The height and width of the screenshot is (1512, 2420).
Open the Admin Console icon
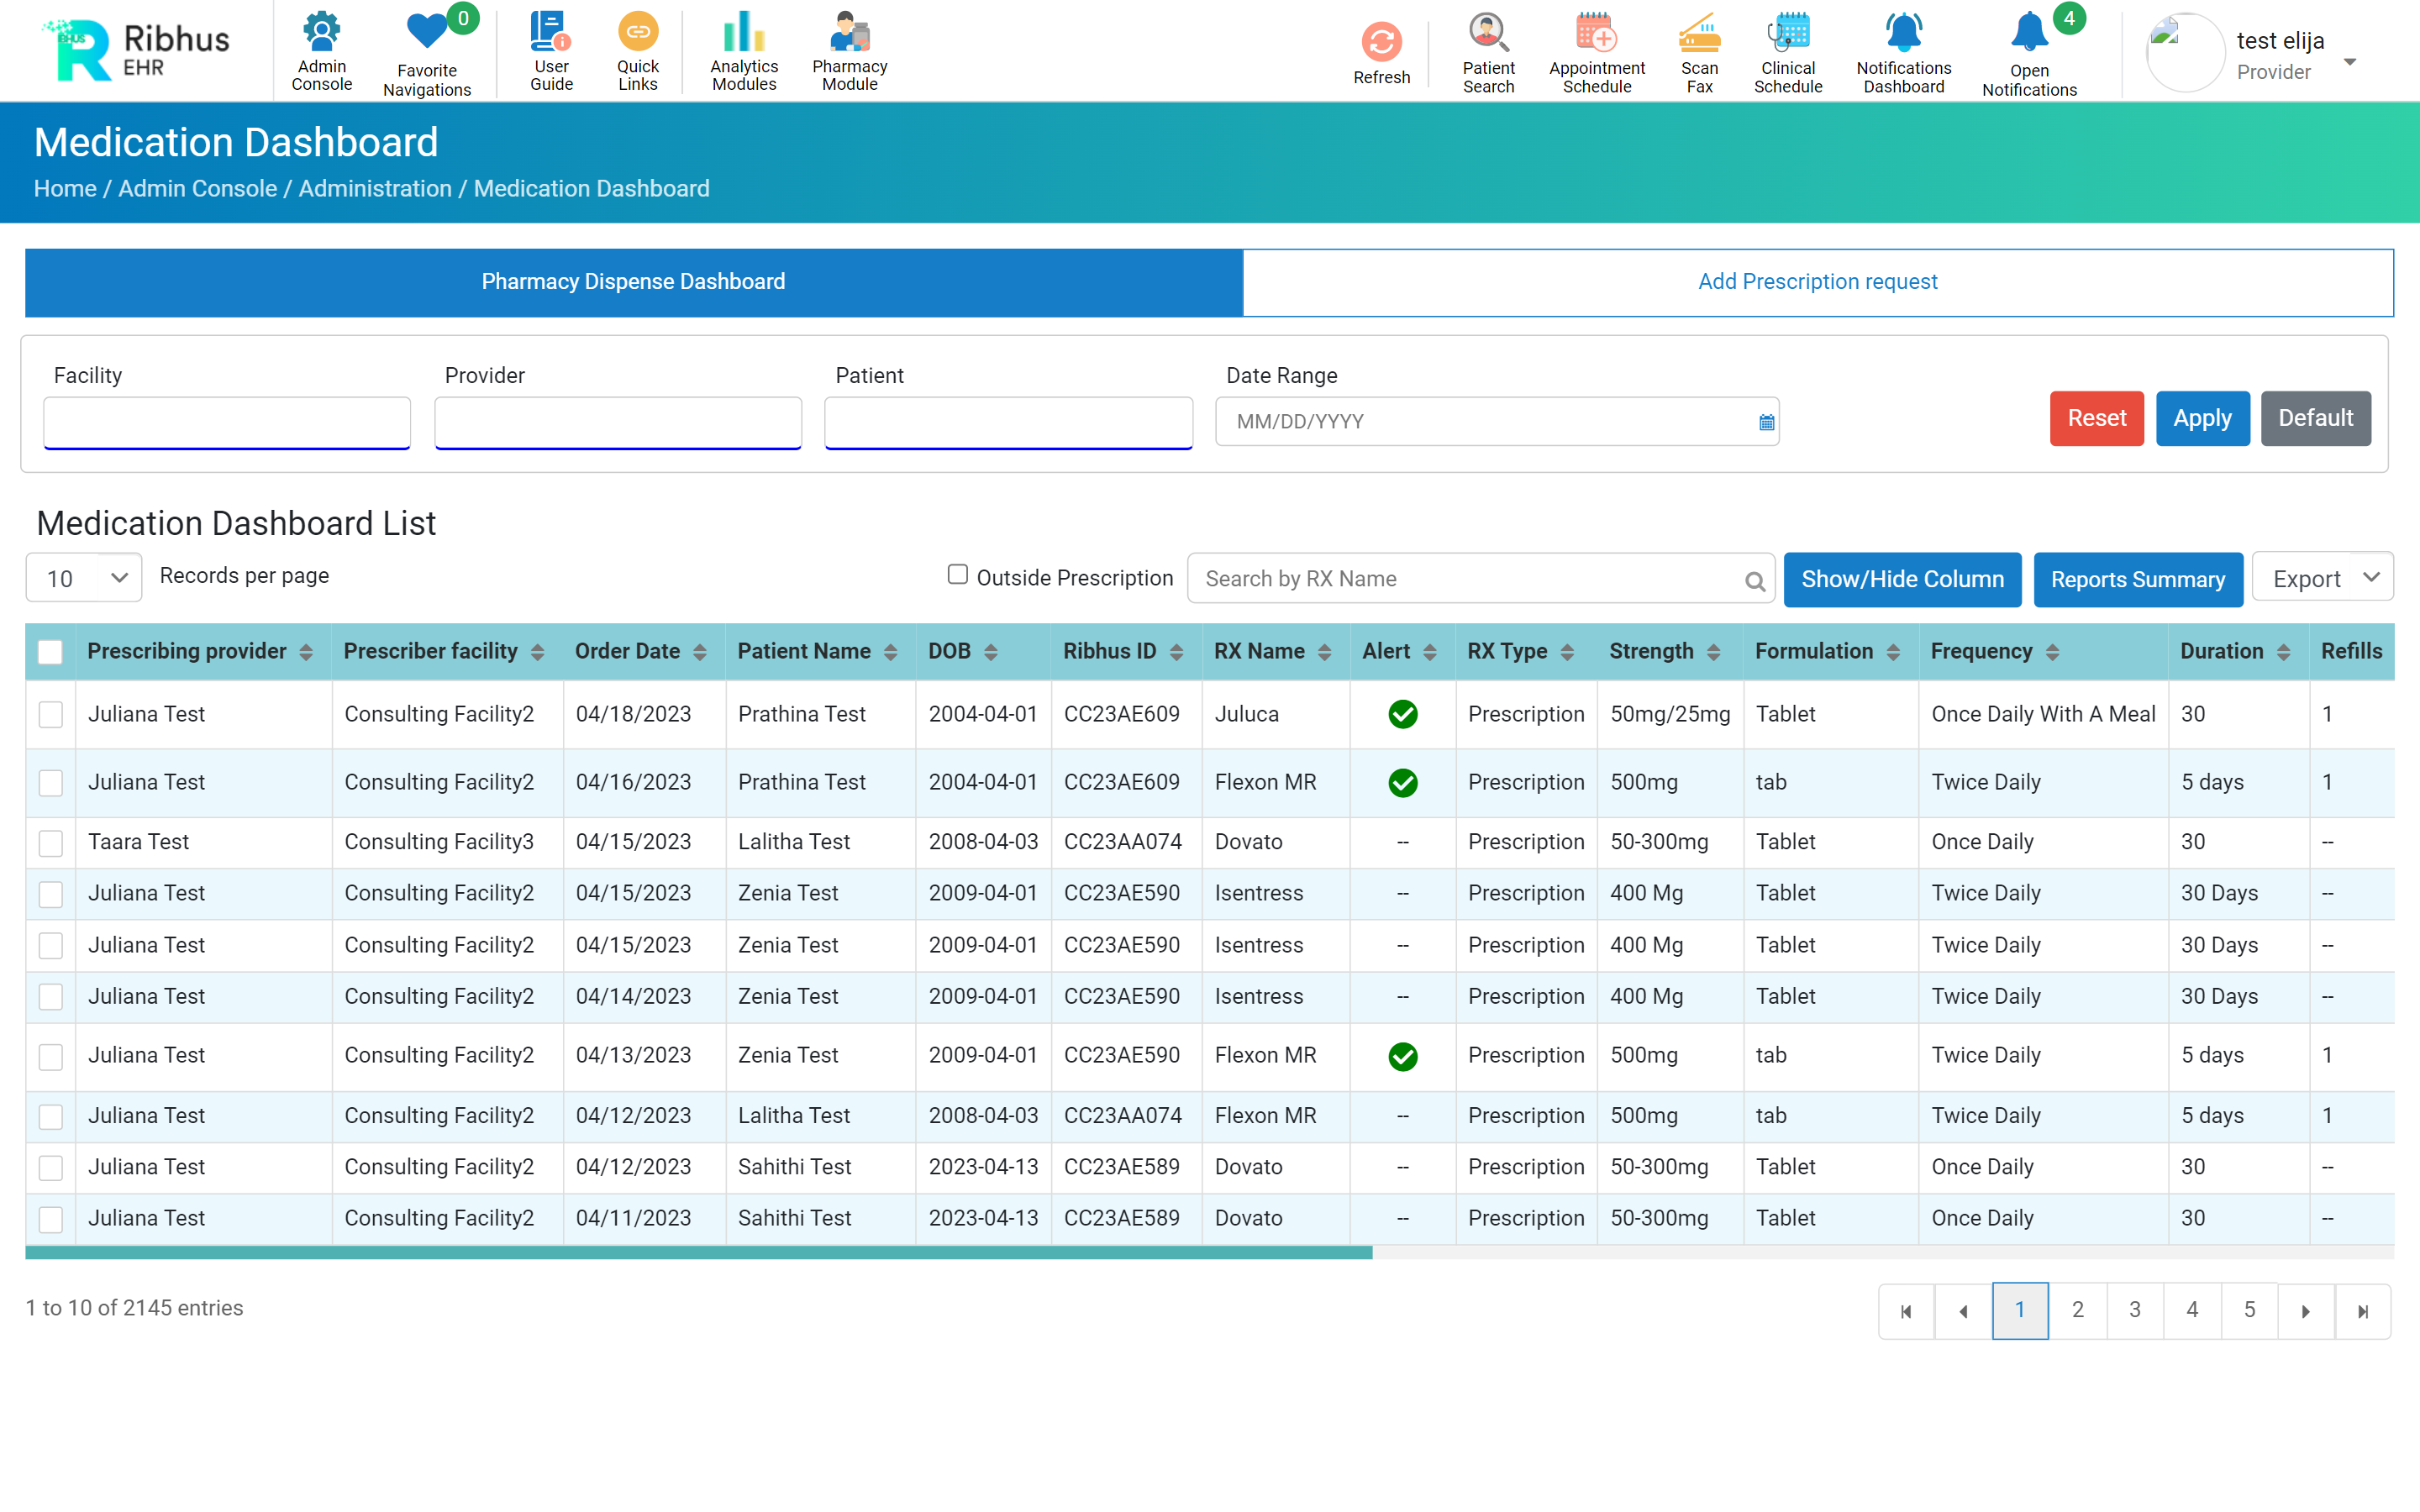click(x=321, y=33)
